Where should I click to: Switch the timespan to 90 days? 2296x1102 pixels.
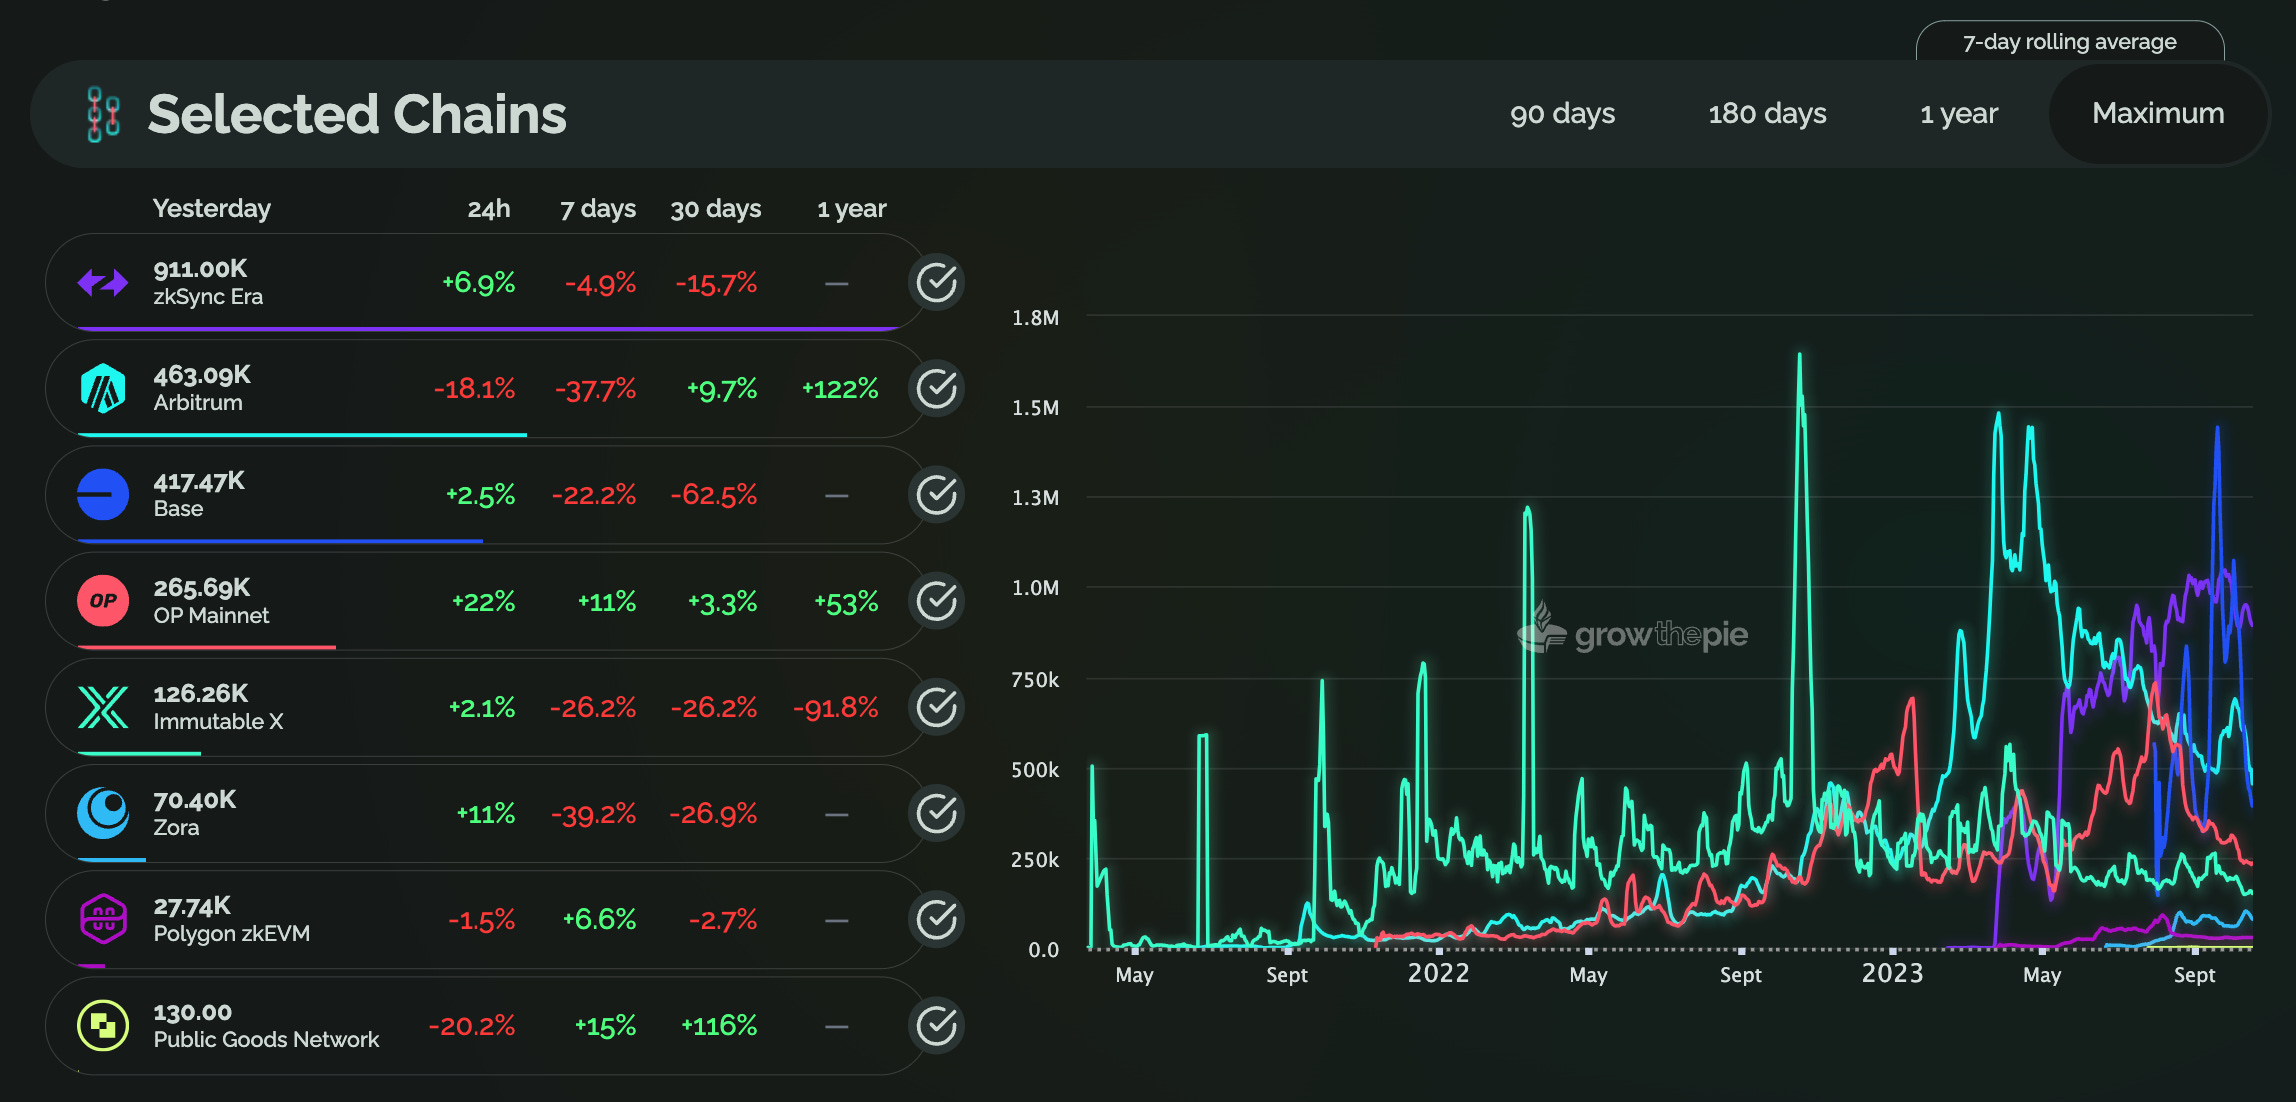(x=1562, y=114)
